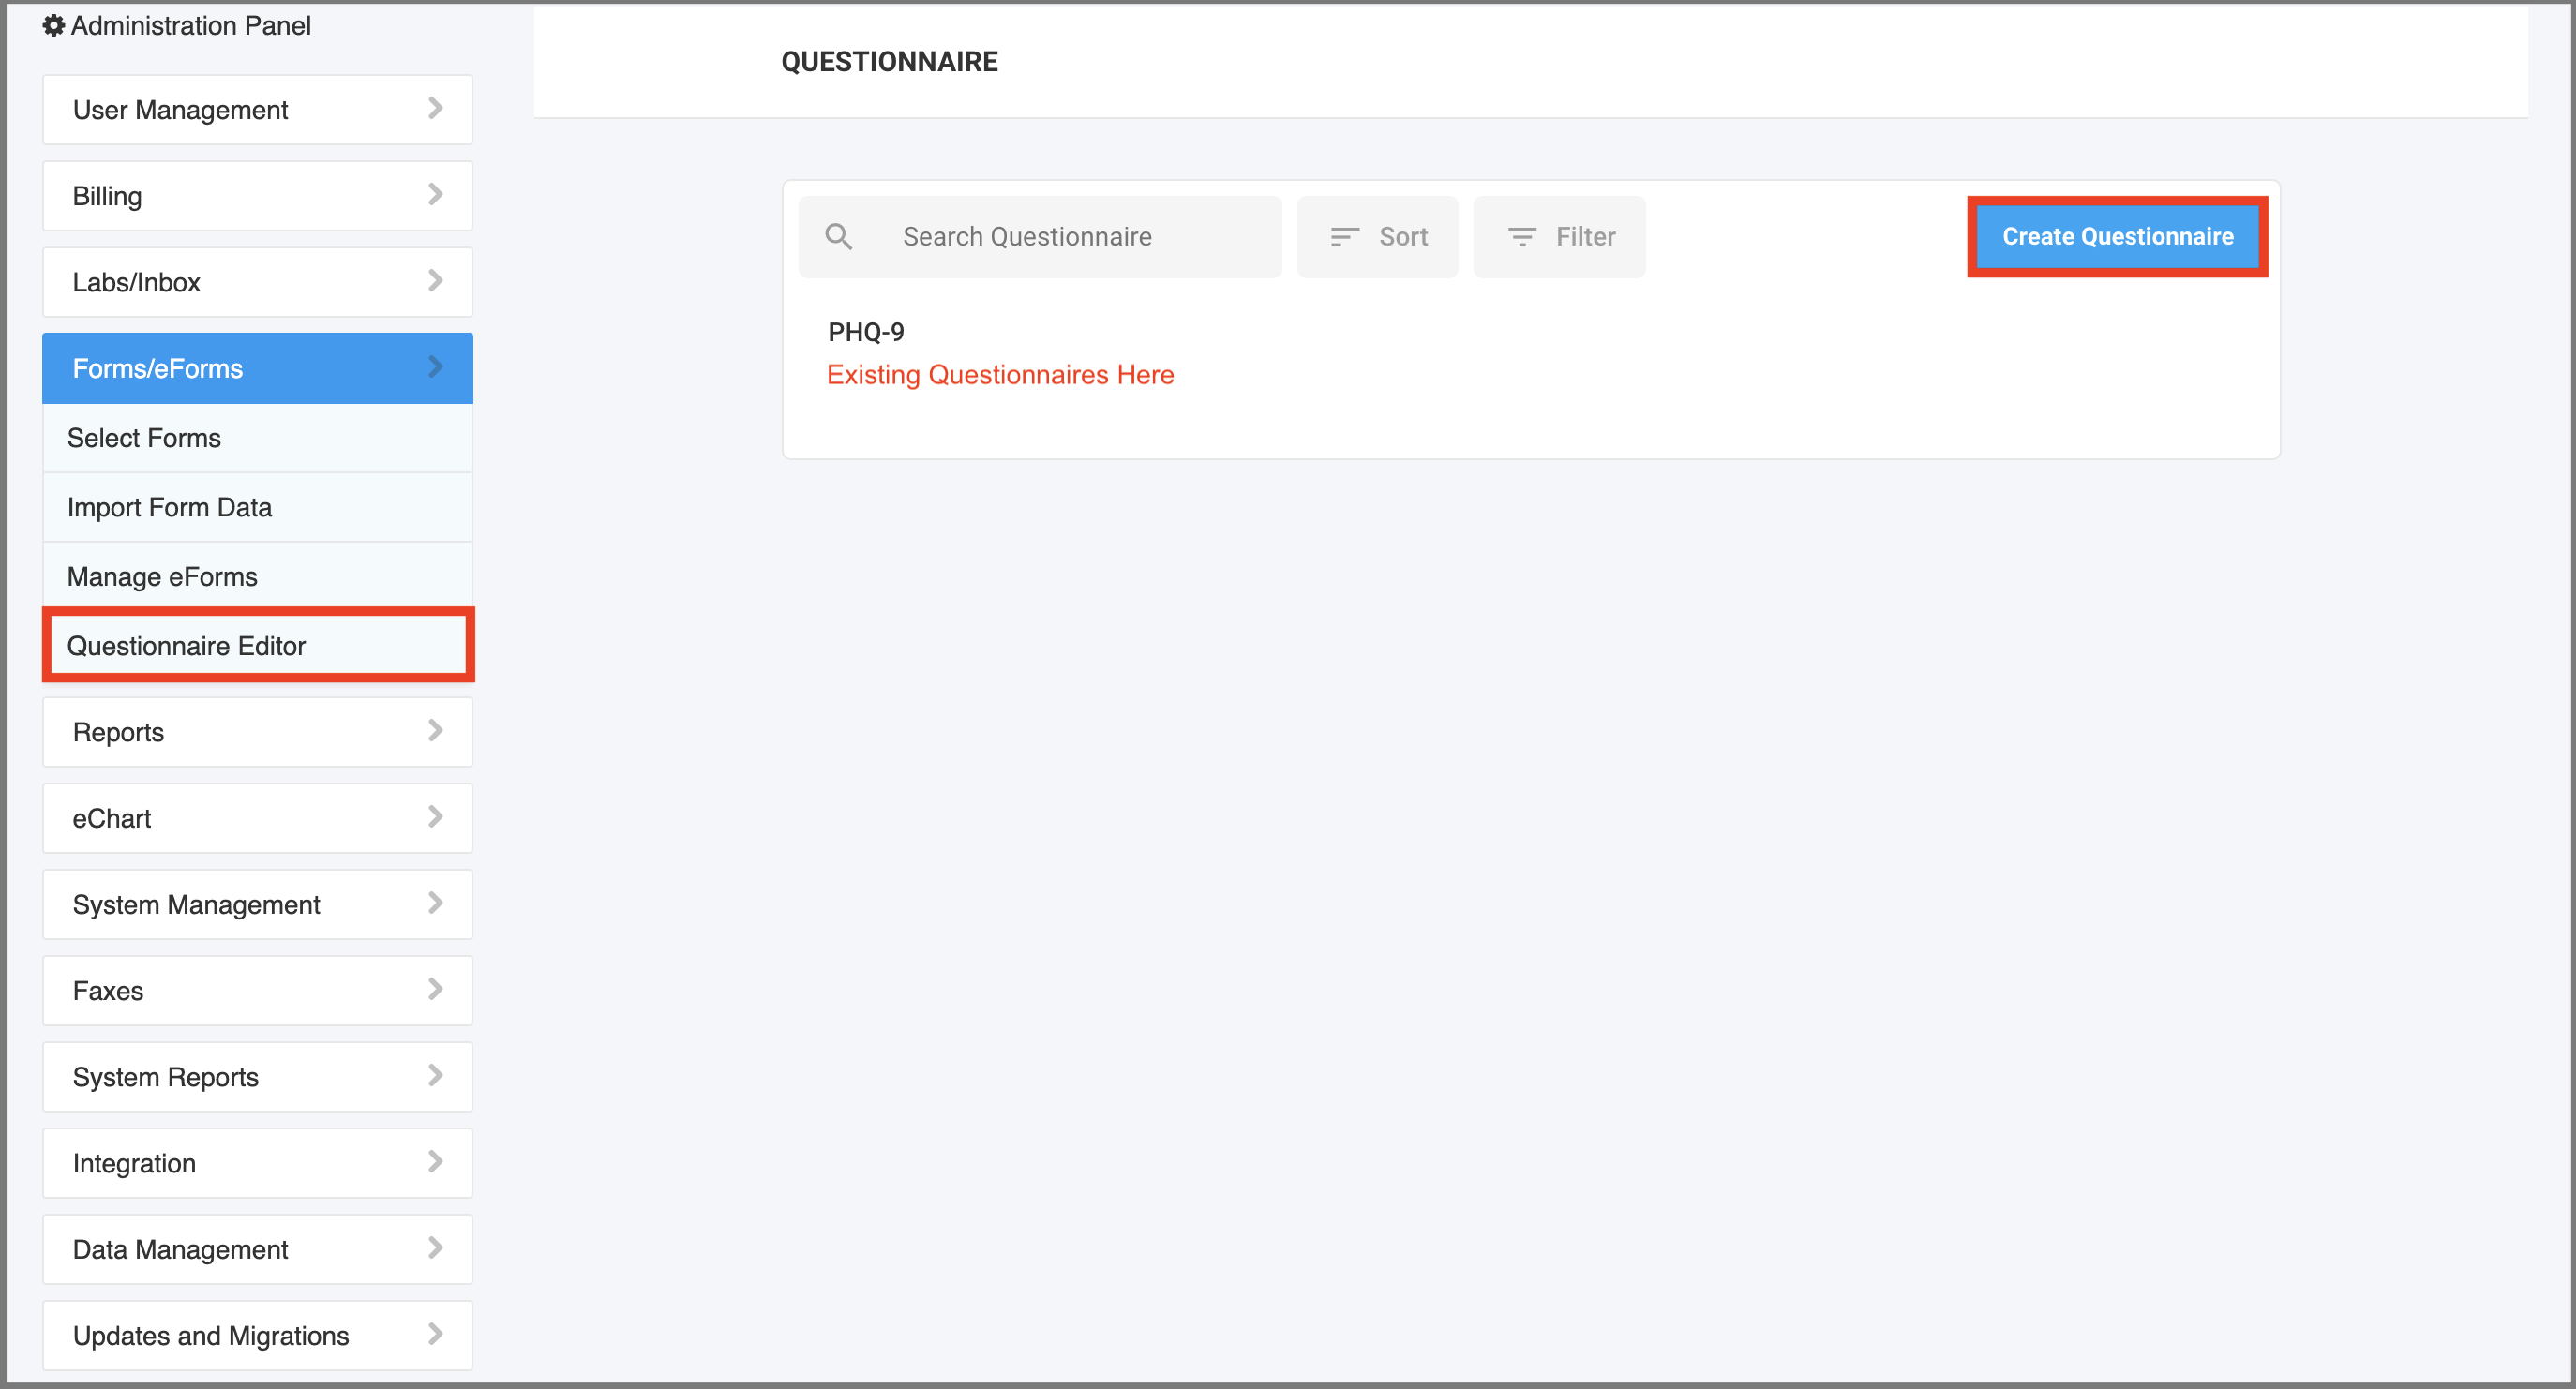This screenshot has height=1389, width=2576.
Task: Click the Filter button label
Action: [x=1585, y=237]
